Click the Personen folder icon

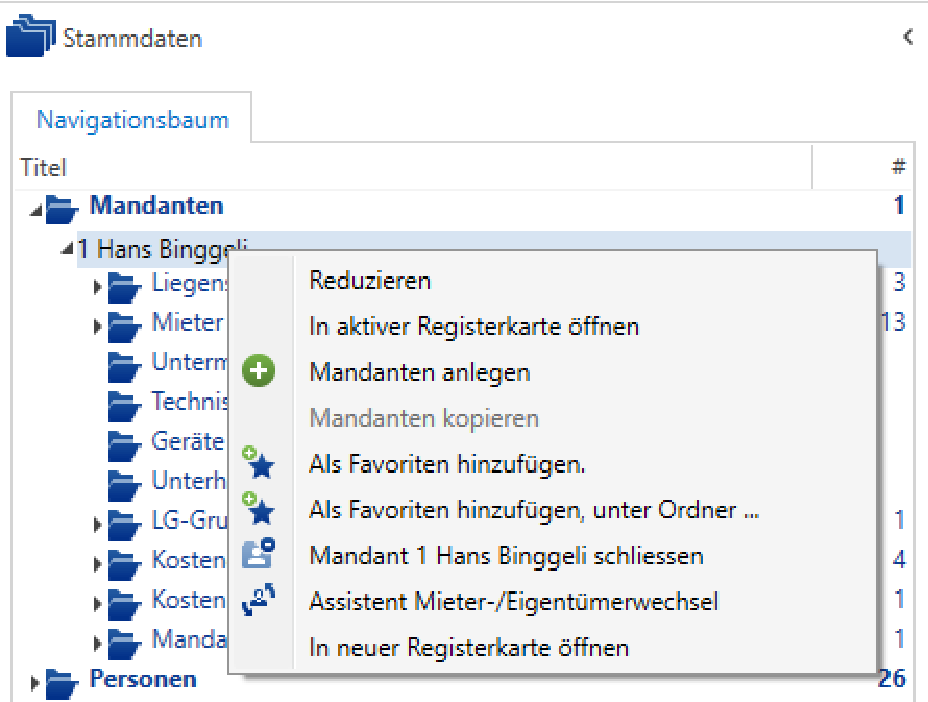pos(62,684)
